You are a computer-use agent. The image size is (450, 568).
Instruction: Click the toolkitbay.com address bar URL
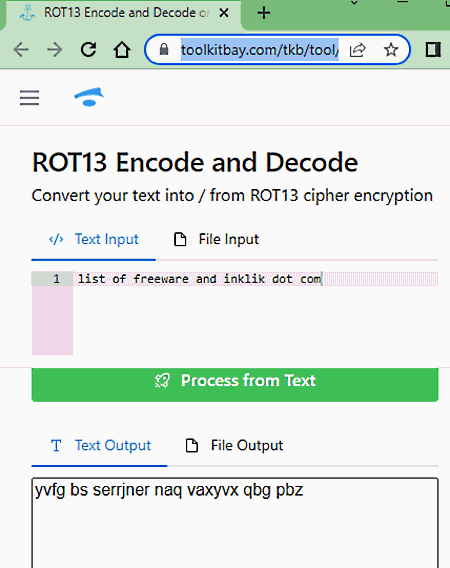pyautogui.click(x=260, y=50)
